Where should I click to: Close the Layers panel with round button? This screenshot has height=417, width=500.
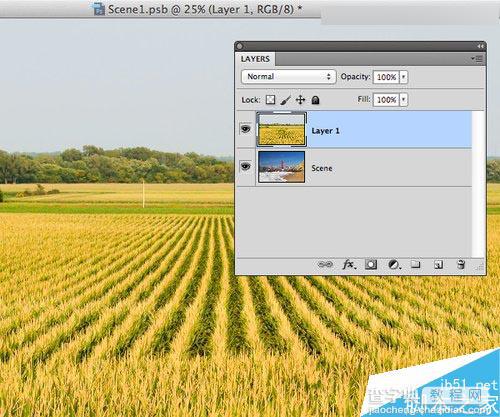click(240, 46)
